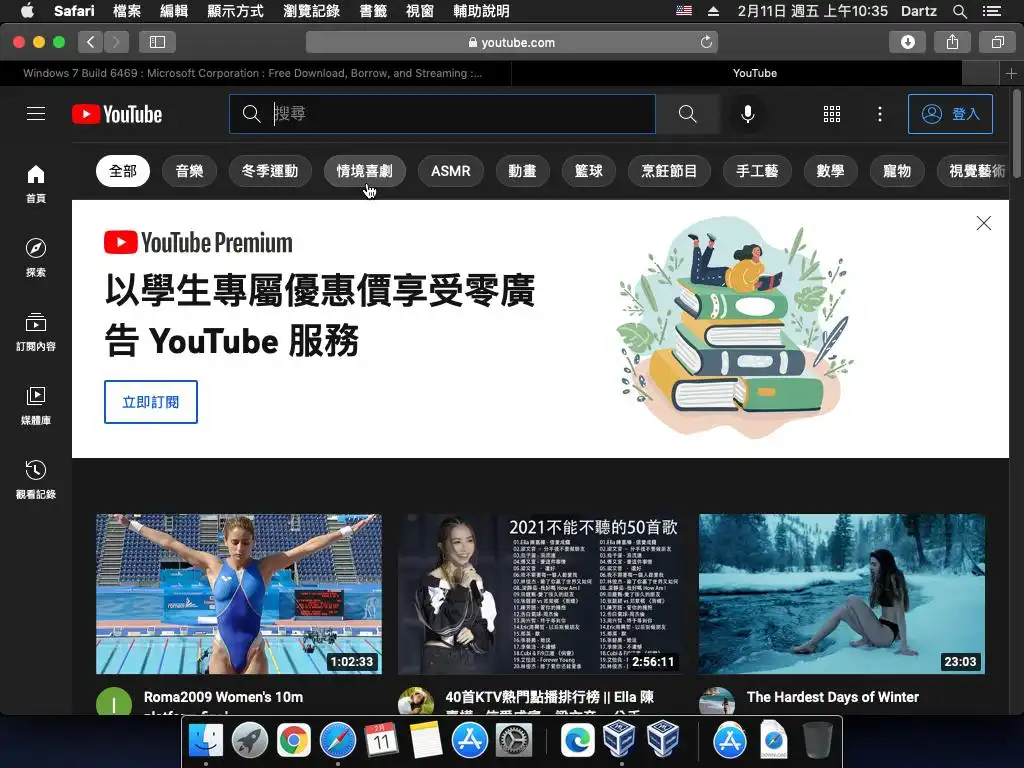This screenshot has width=1024, height=768.
Task: Show Safari's tab overview
Action: coord(997,42)
